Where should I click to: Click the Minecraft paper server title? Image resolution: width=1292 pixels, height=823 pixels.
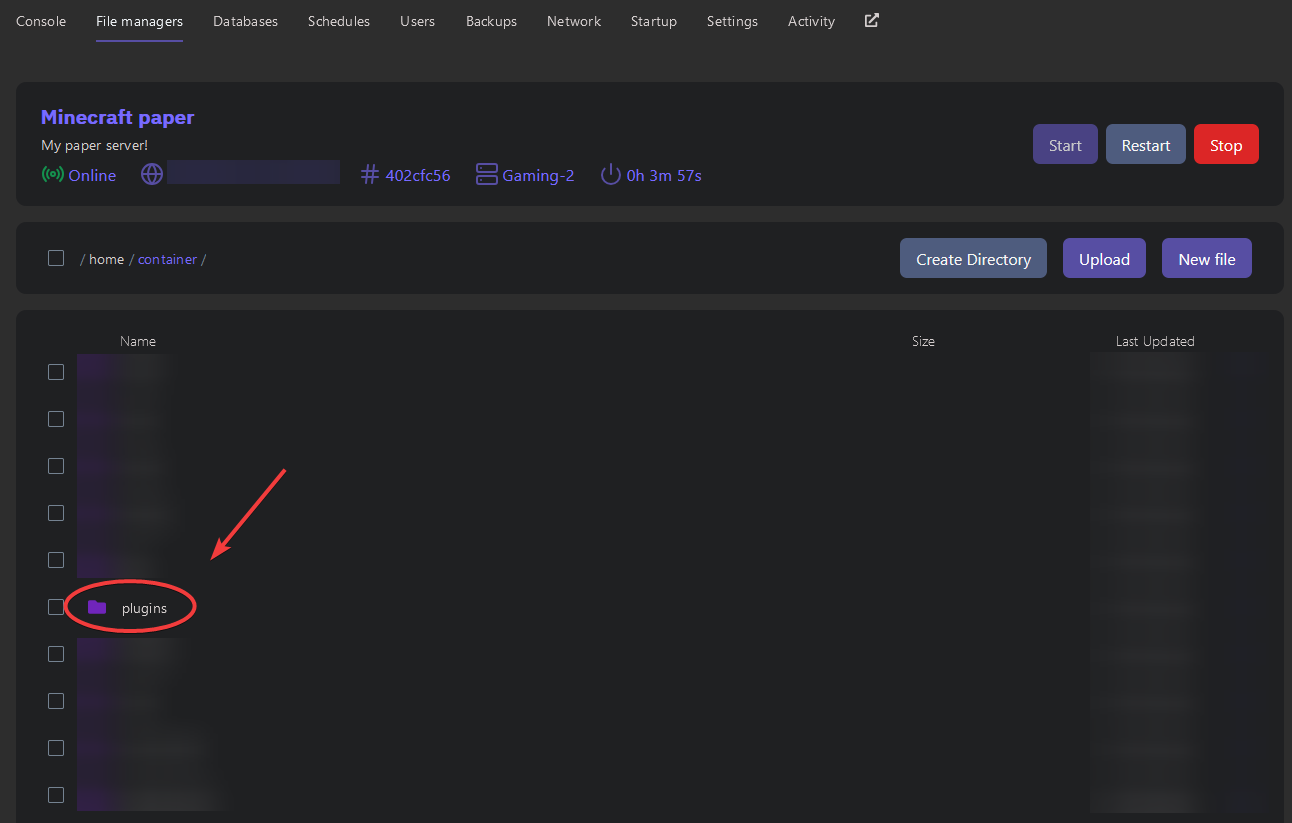[118, 117]
